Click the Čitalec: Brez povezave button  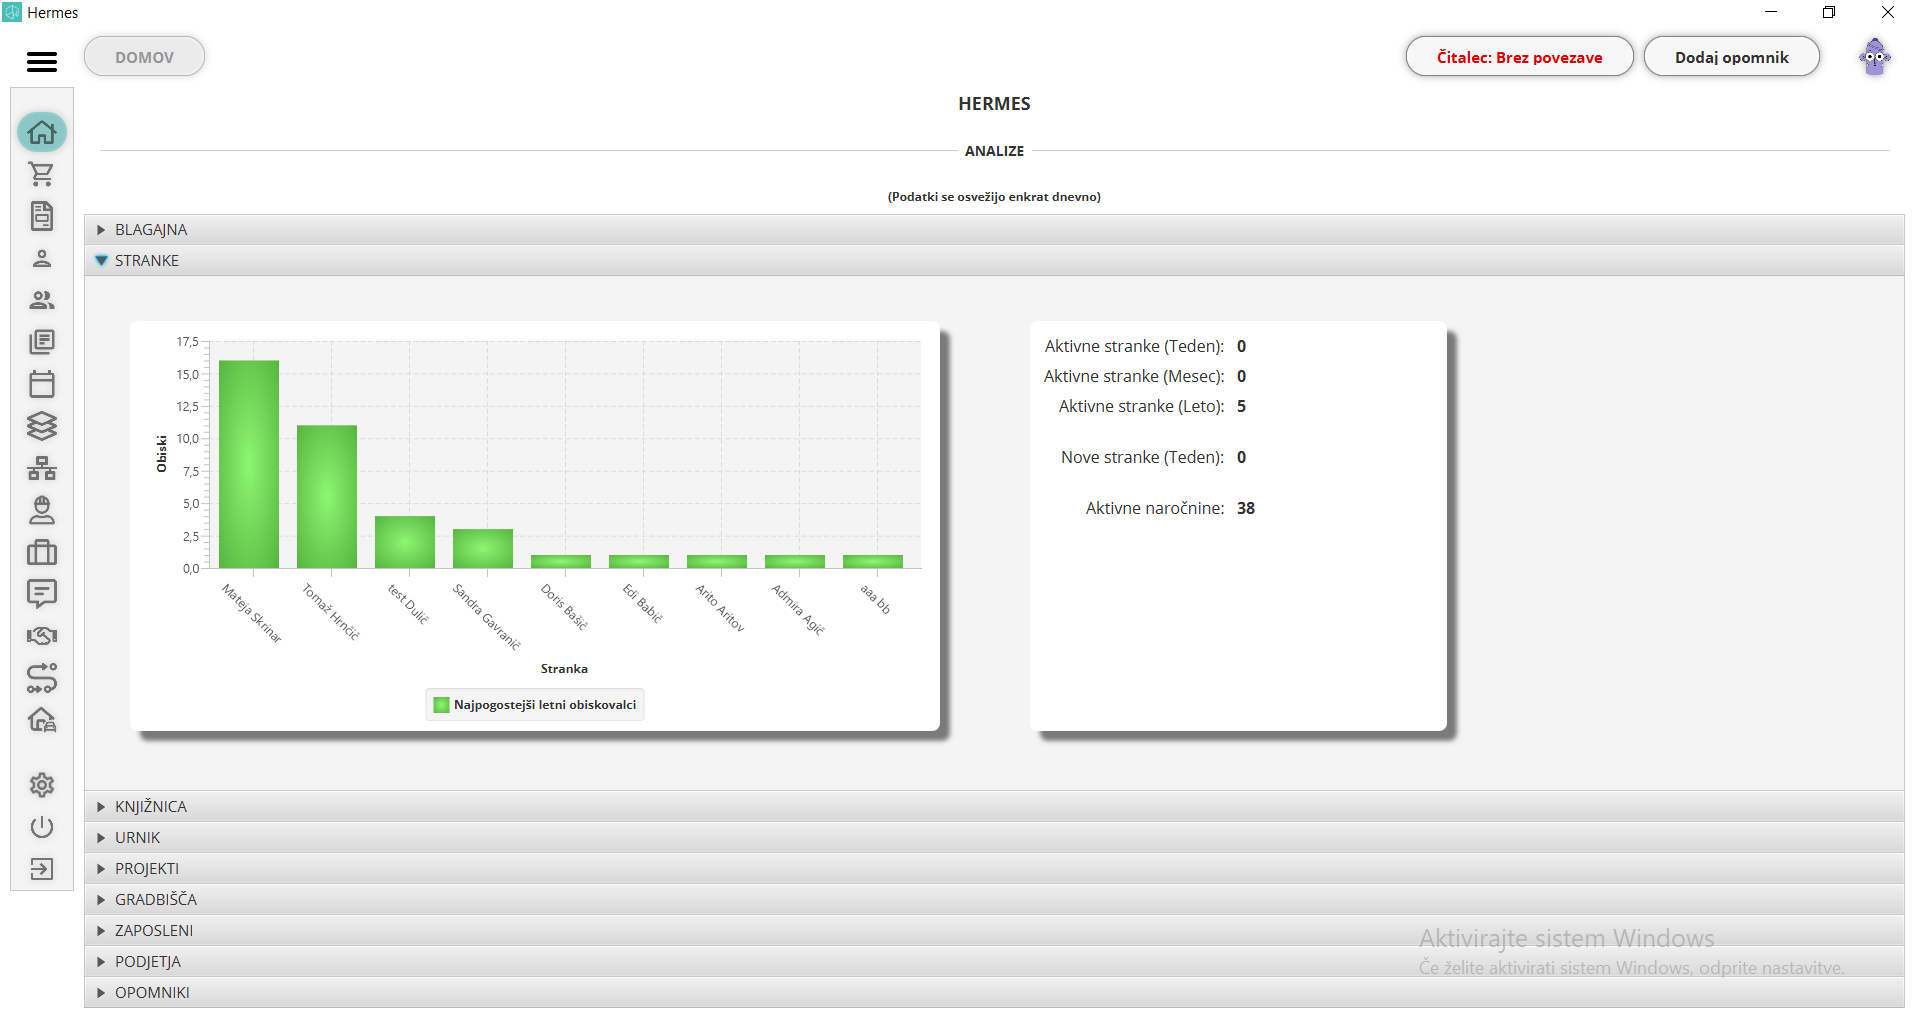pos(1519,57)
